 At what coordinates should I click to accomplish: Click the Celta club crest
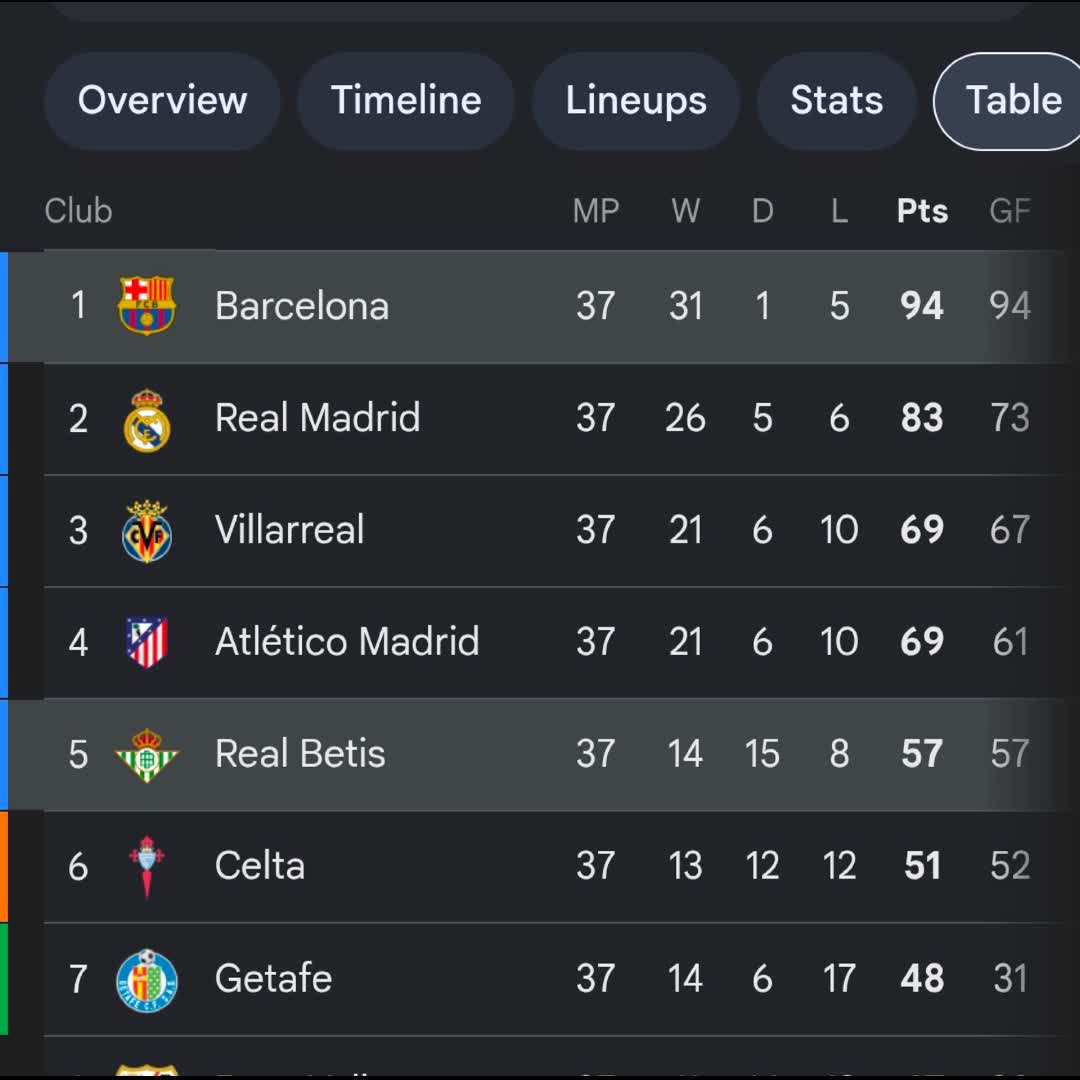click(x=147, y=867)
